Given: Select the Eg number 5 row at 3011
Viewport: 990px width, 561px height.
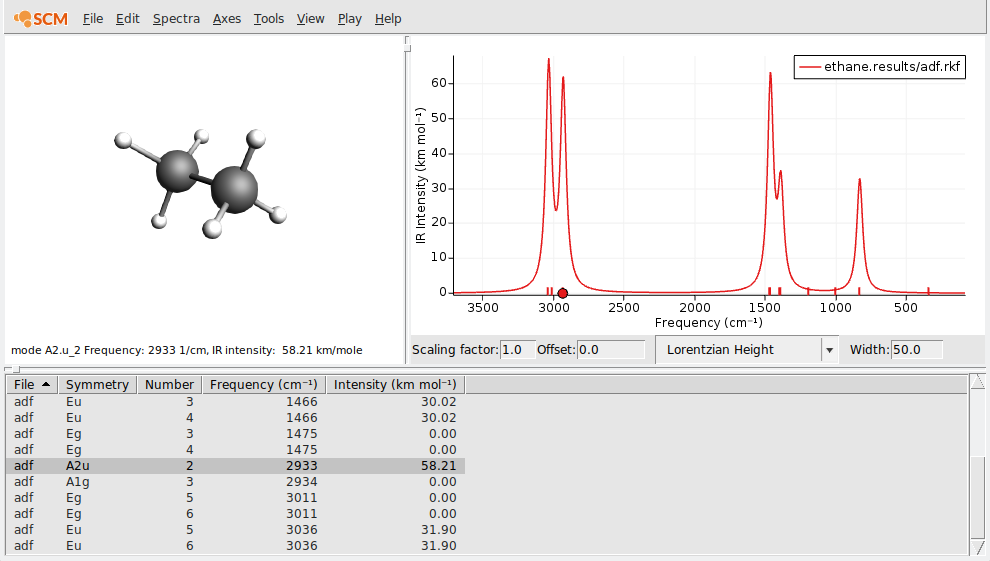Looking at the screenshot, I should pos(236,497).
